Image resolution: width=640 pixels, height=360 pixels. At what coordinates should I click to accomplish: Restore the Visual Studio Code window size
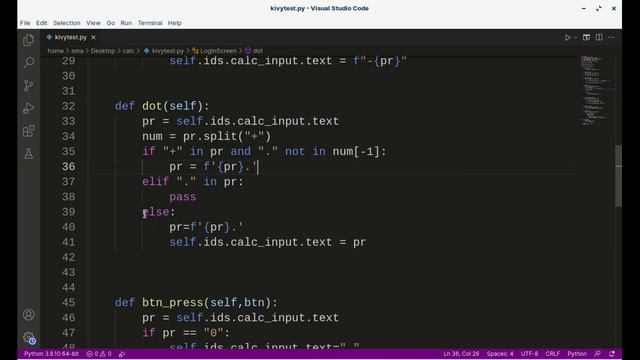tap(598, 8)
